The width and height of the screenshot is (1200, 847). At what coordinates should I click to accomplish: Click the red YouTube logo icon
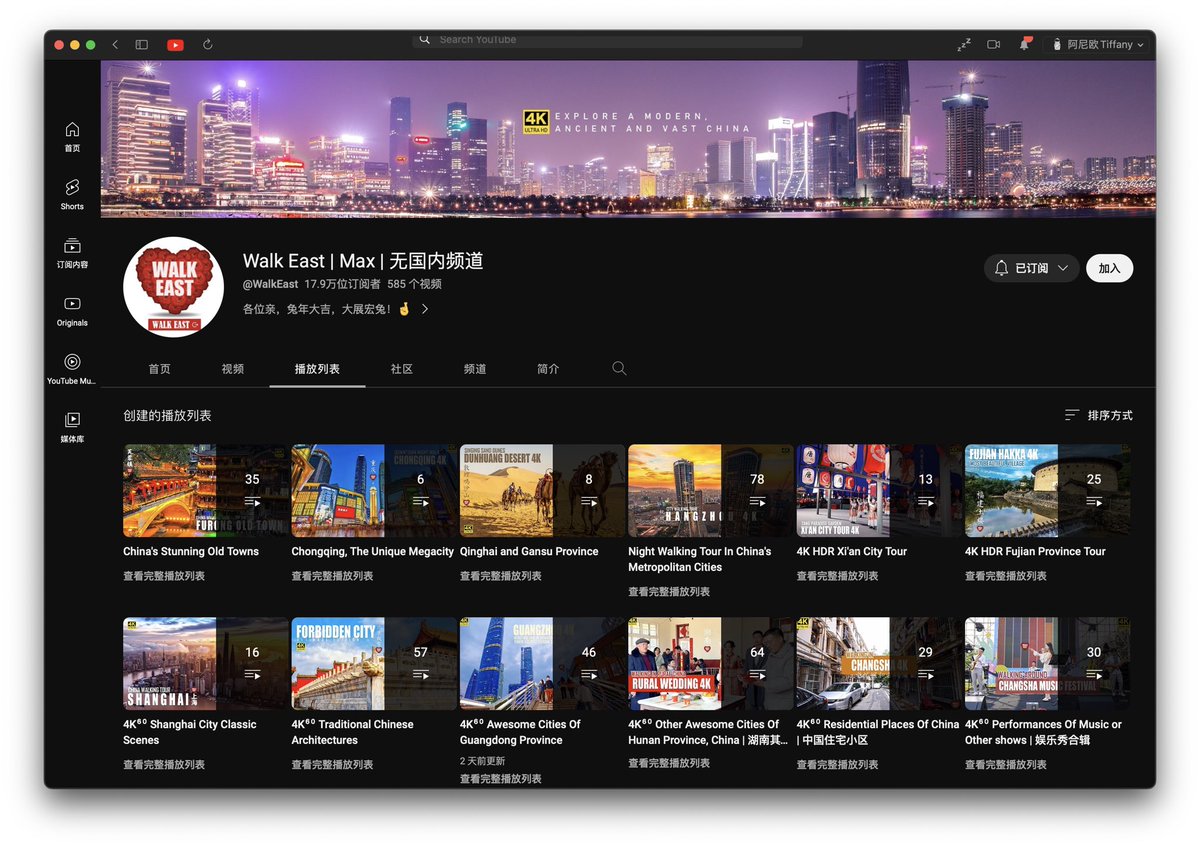pyautogui.click(x=175, y=45)
